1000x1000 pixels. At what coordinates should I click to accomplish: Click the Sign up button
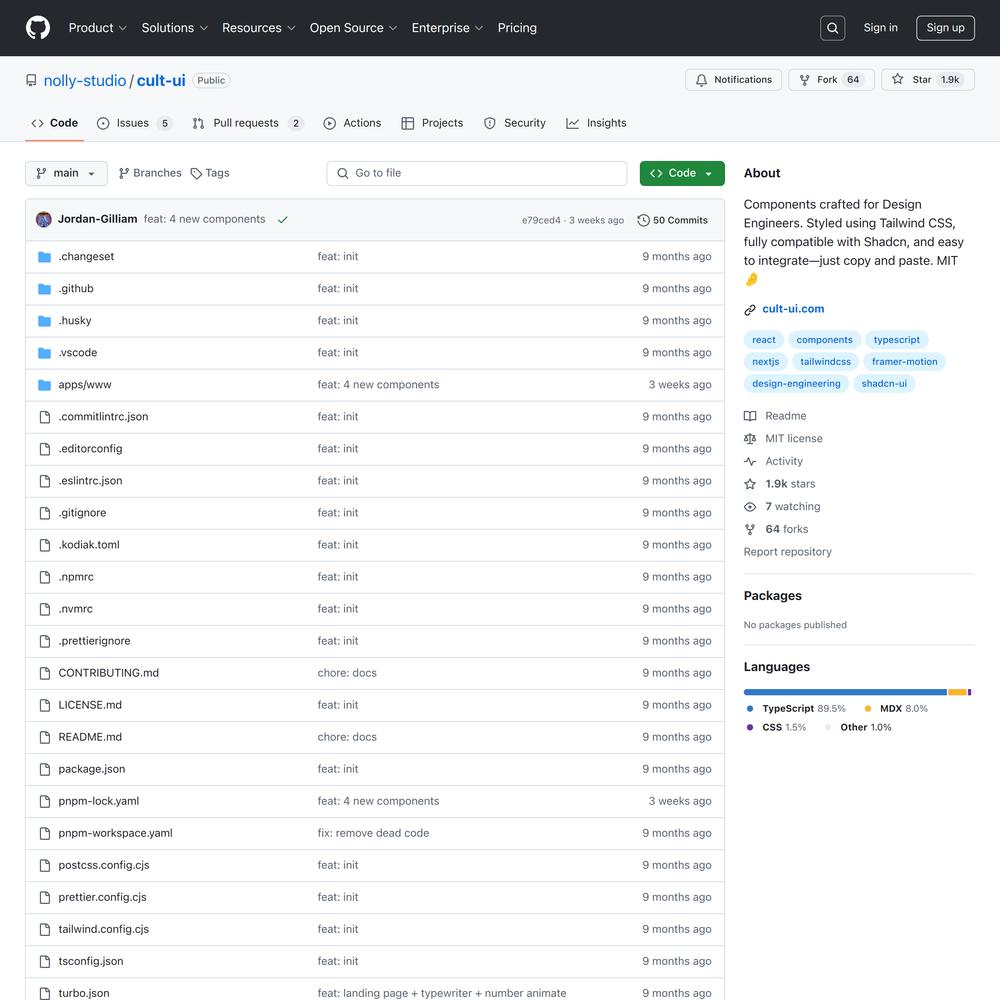click(945, 28)
